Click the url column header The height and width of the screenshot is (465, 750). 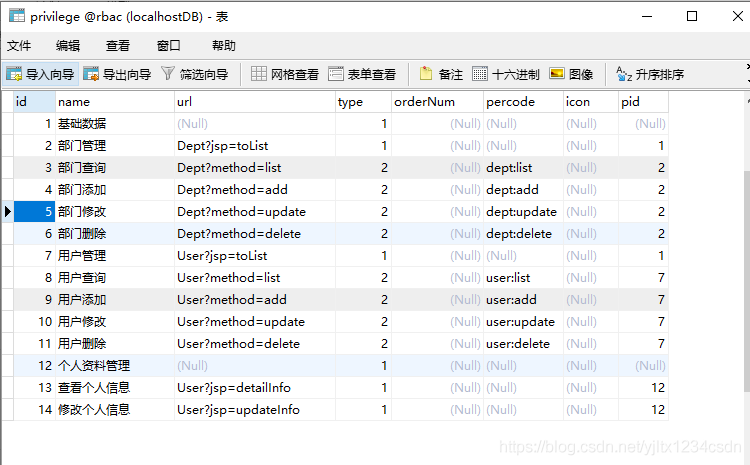pos(255,102)
